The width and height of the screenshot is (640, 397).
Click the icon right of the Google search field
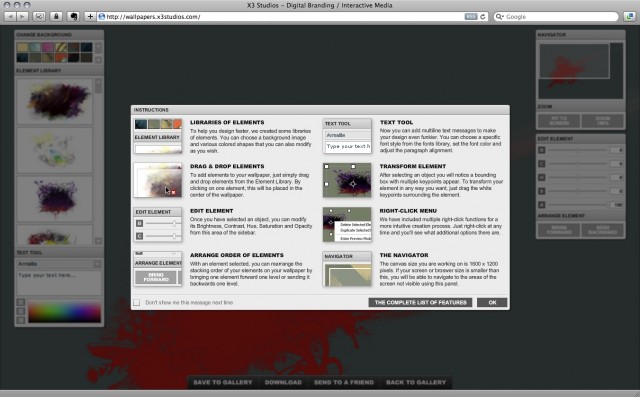(629, 17)
